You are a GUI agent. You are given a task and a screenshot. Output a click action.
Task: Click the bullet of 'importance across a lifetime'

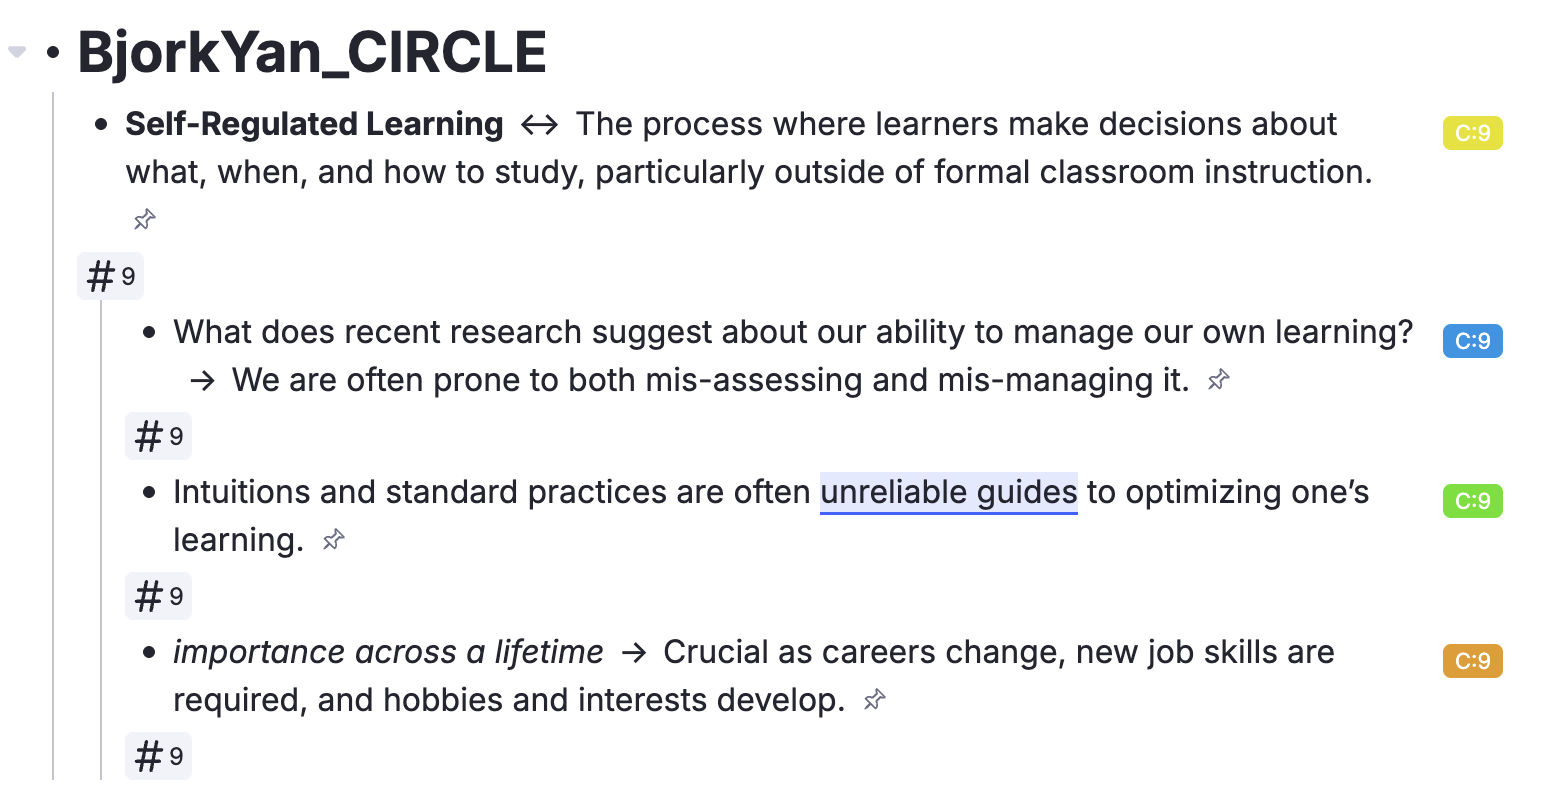click(149, 653)
